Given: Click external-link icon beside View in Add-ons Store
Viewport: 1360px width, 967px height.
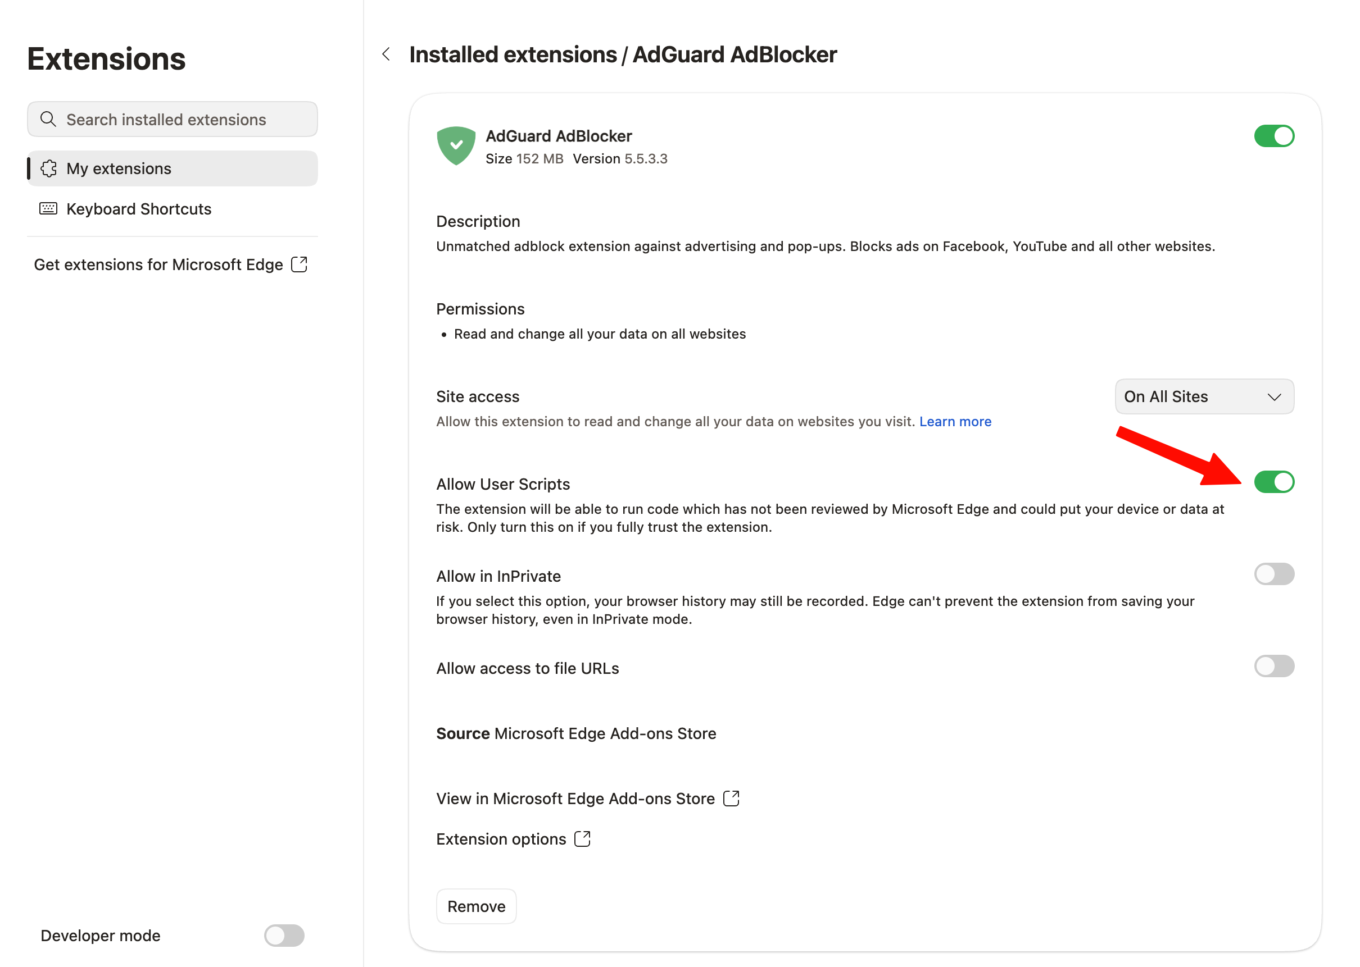Looking at the screenshot, I should tap(731, 798).
